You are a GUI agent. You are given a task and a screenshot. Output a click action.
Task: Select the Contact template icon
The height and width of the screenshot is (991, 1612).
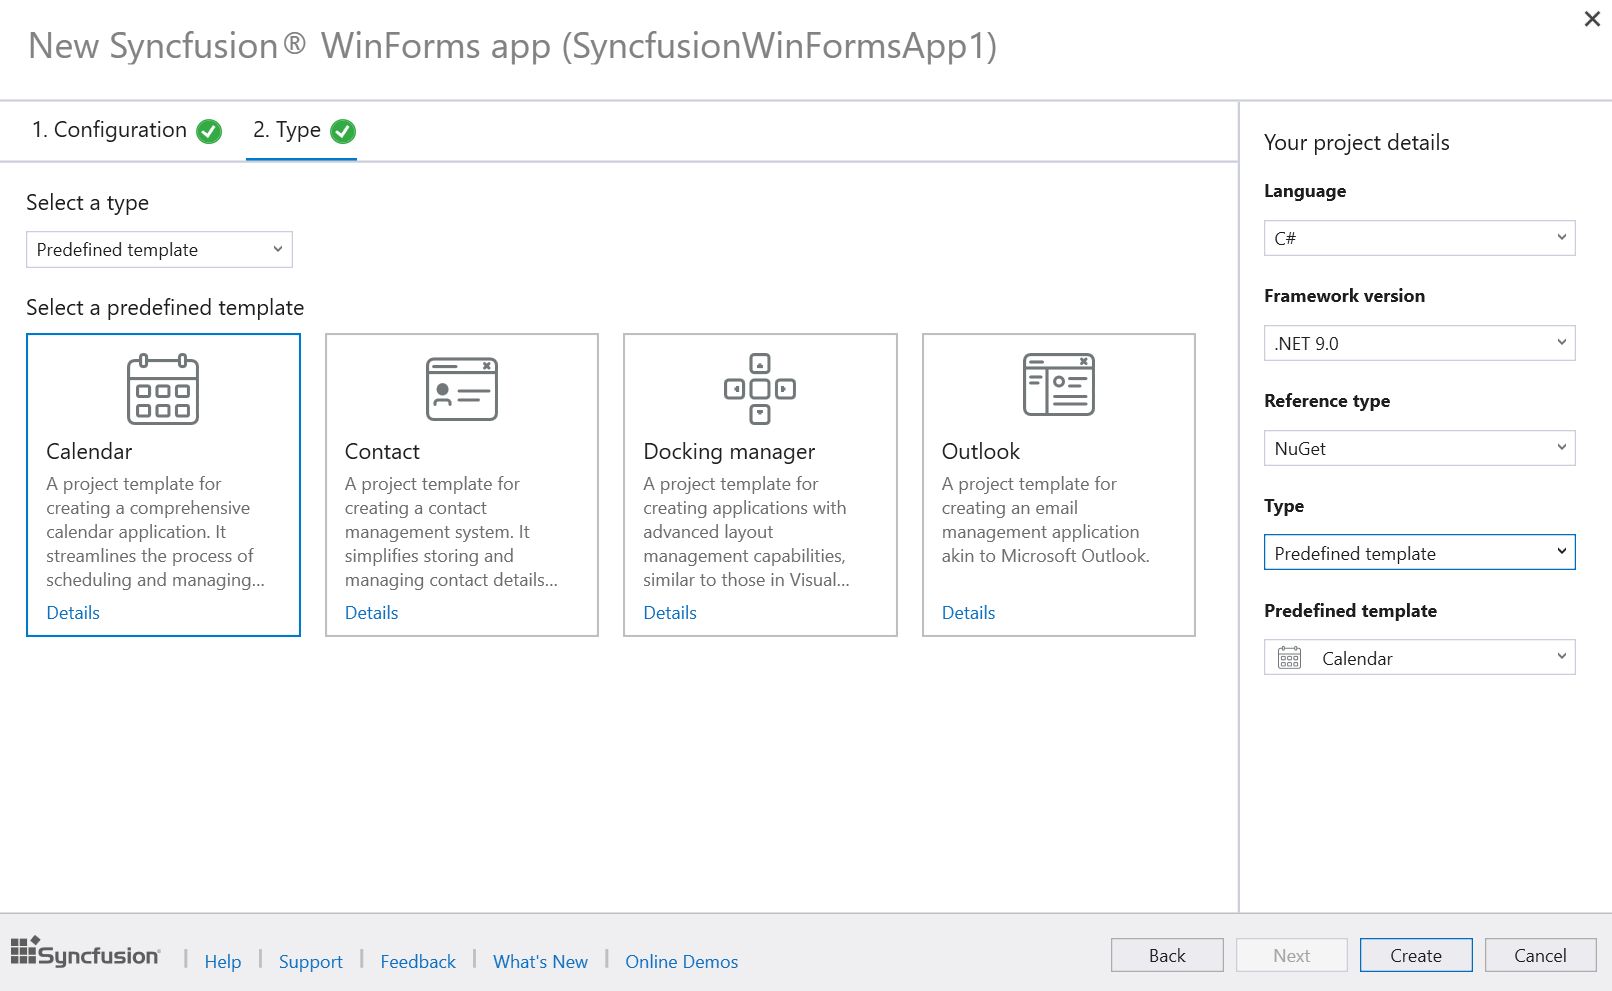[x=462, y=389]
